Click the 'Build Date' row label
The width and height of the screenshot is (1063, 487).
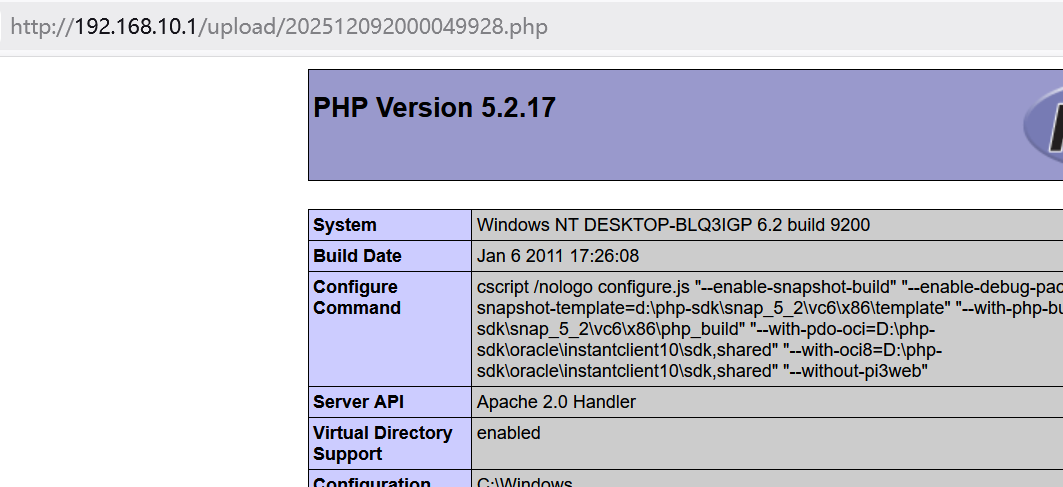point(357,256)
